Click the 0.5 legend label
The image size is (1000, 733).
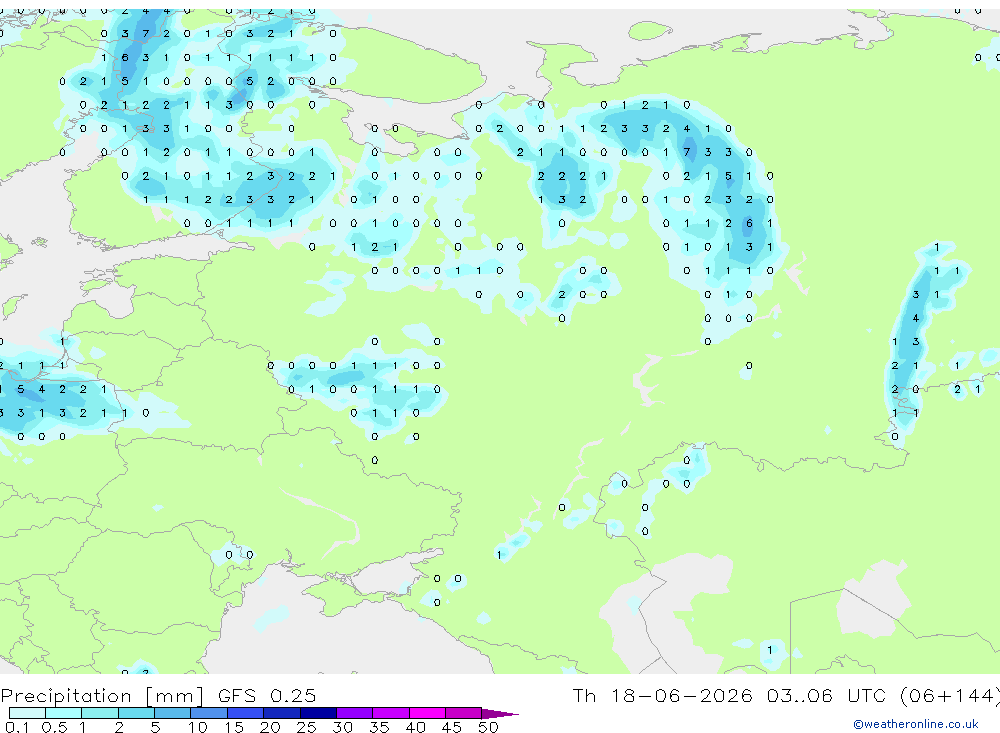click(x=54, y=727)
